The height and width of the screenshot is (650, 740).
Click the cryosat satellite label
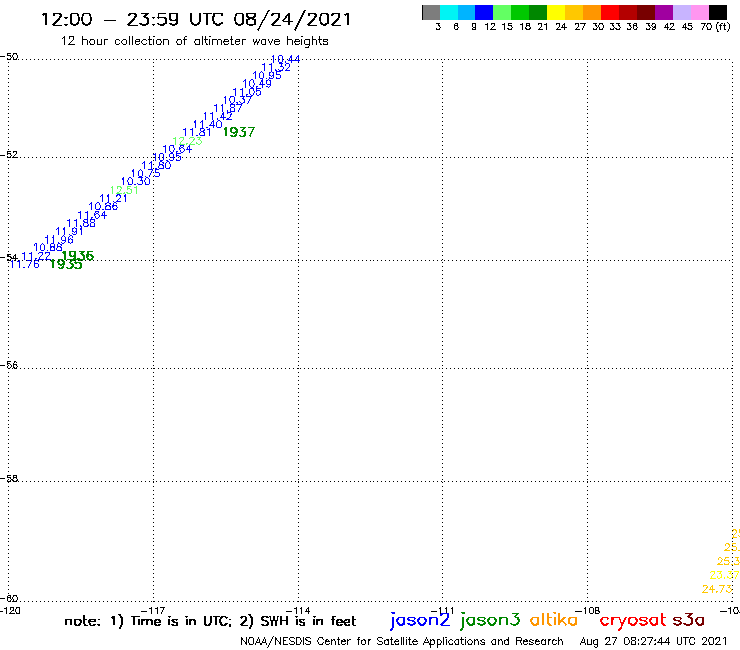(x=633, y=620)
